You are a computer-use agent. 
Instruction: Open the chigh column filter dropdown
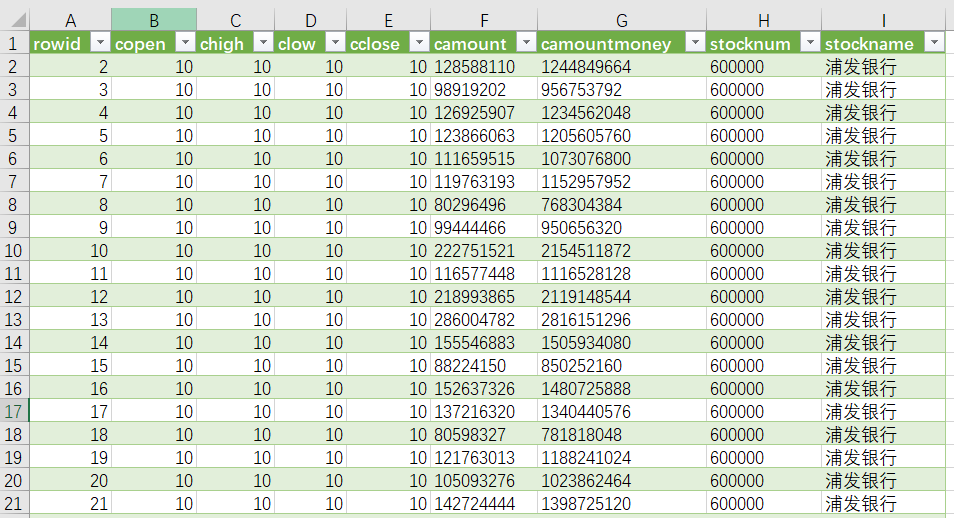tap(263, 43)
